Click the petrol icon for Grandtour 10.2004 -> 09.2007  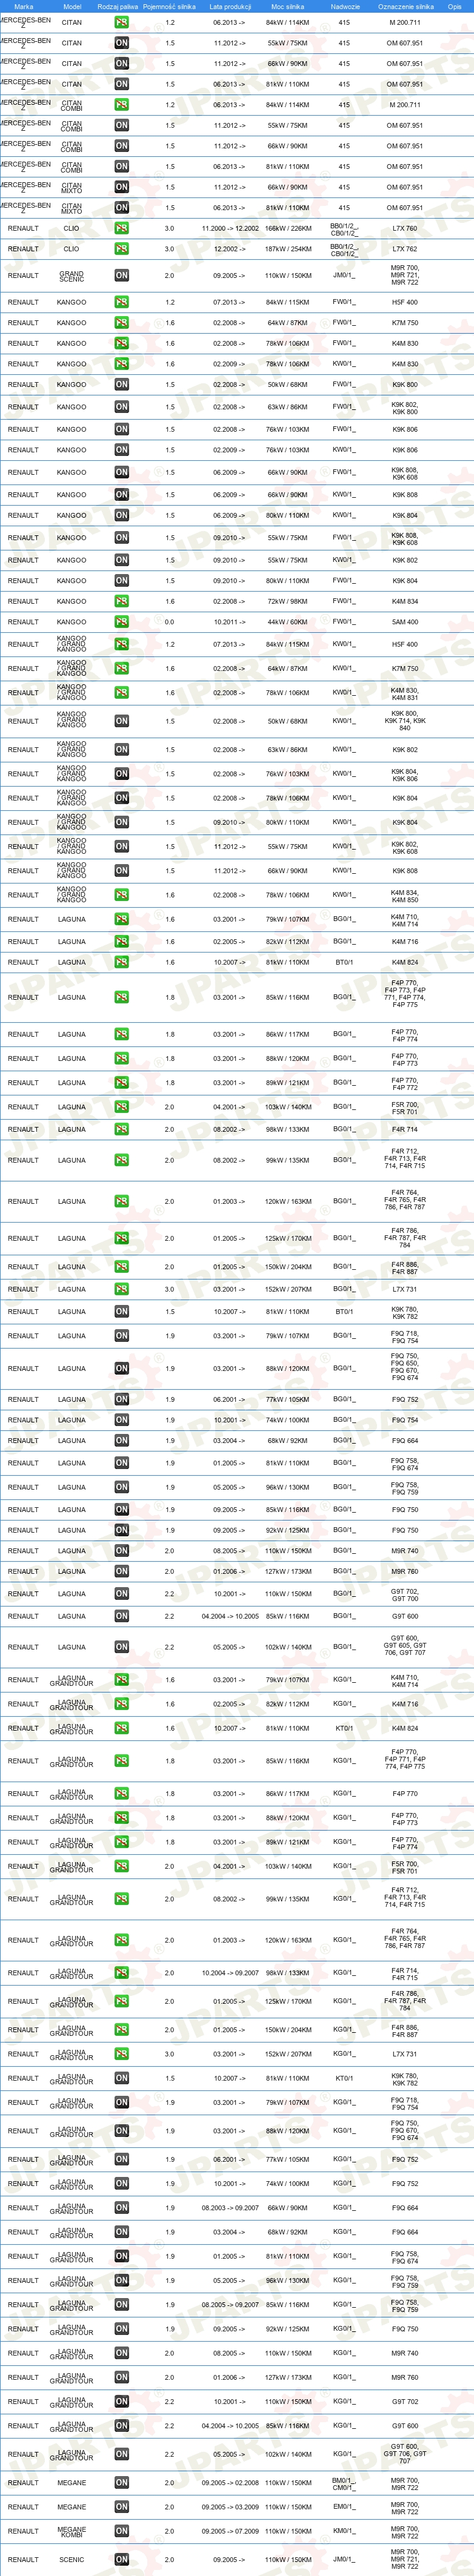tap(121, 1973)
